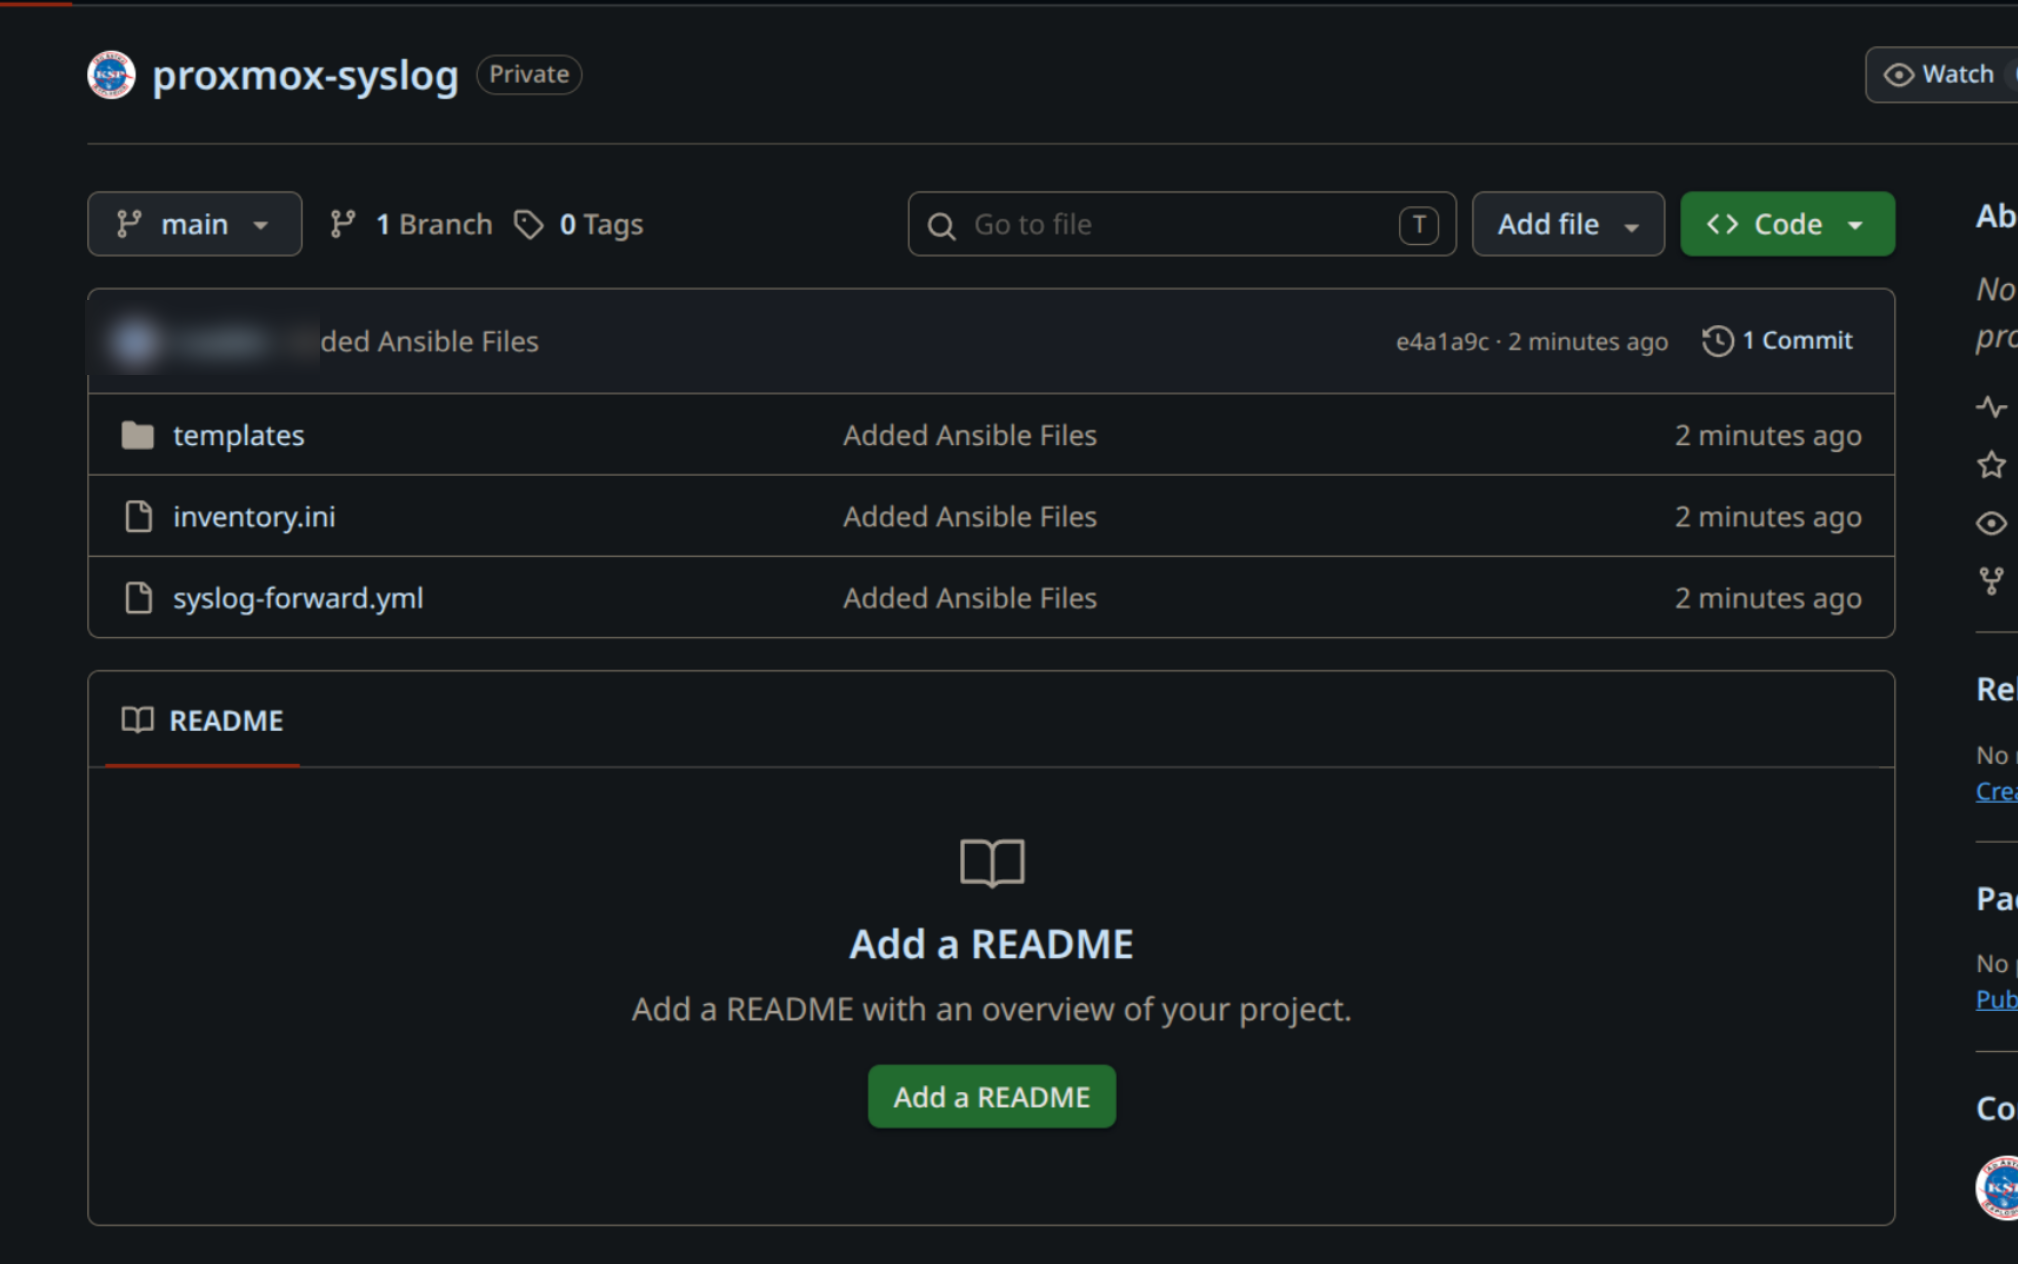This screenshot has height=1264, width=2018.
Task: Click the contributor avatar at the sidebar bottom
Action: coord(1997,1188)
